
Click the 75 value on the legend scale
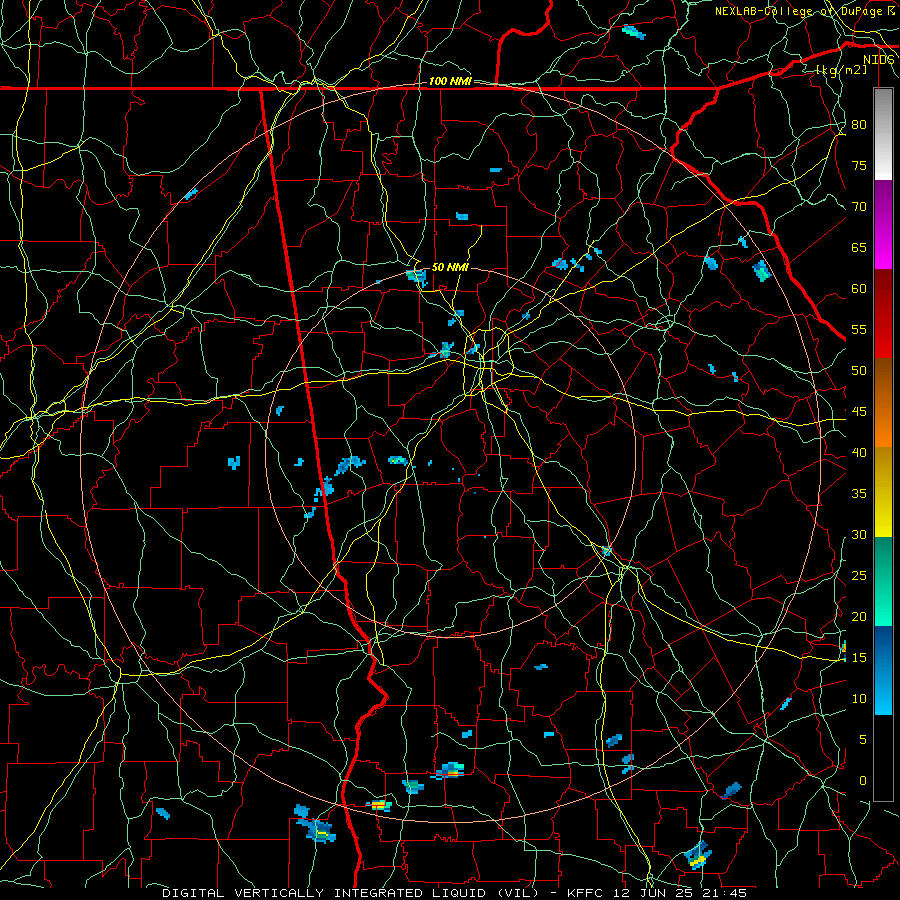(859, 166)
